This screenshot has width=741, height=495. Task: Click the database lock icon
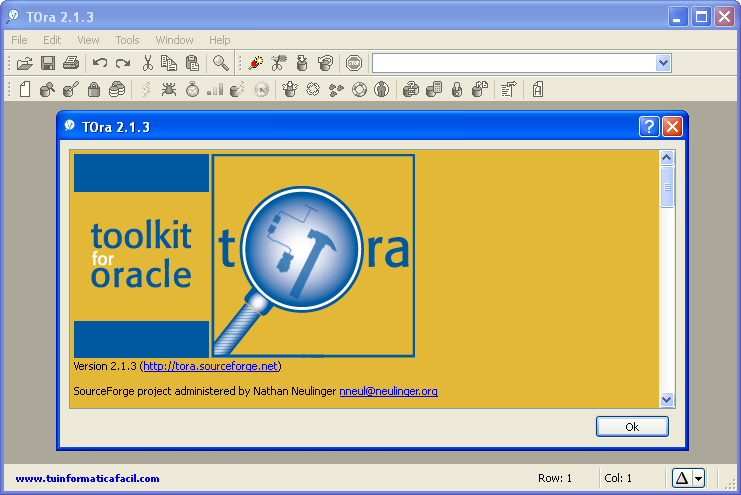457,89
